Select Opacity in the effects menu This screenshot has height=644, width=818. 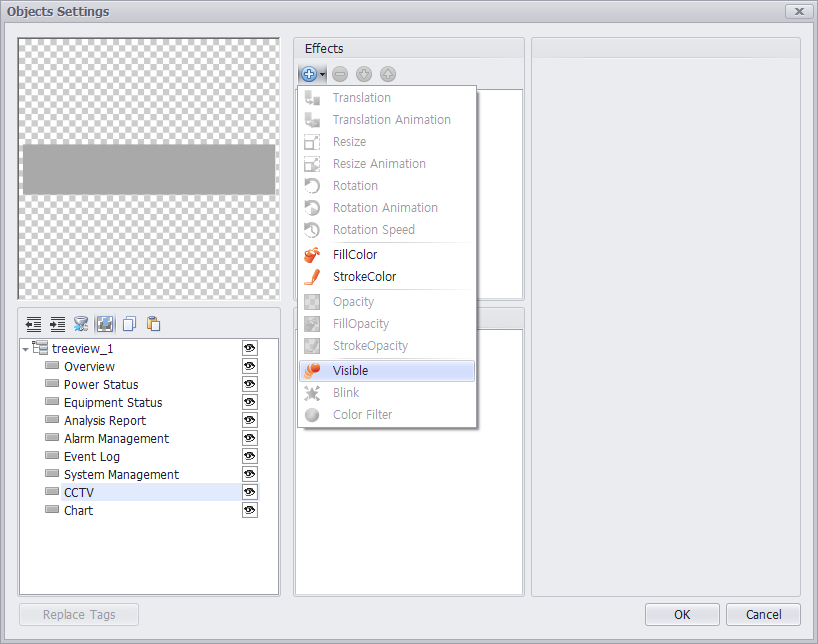point(387,302)
